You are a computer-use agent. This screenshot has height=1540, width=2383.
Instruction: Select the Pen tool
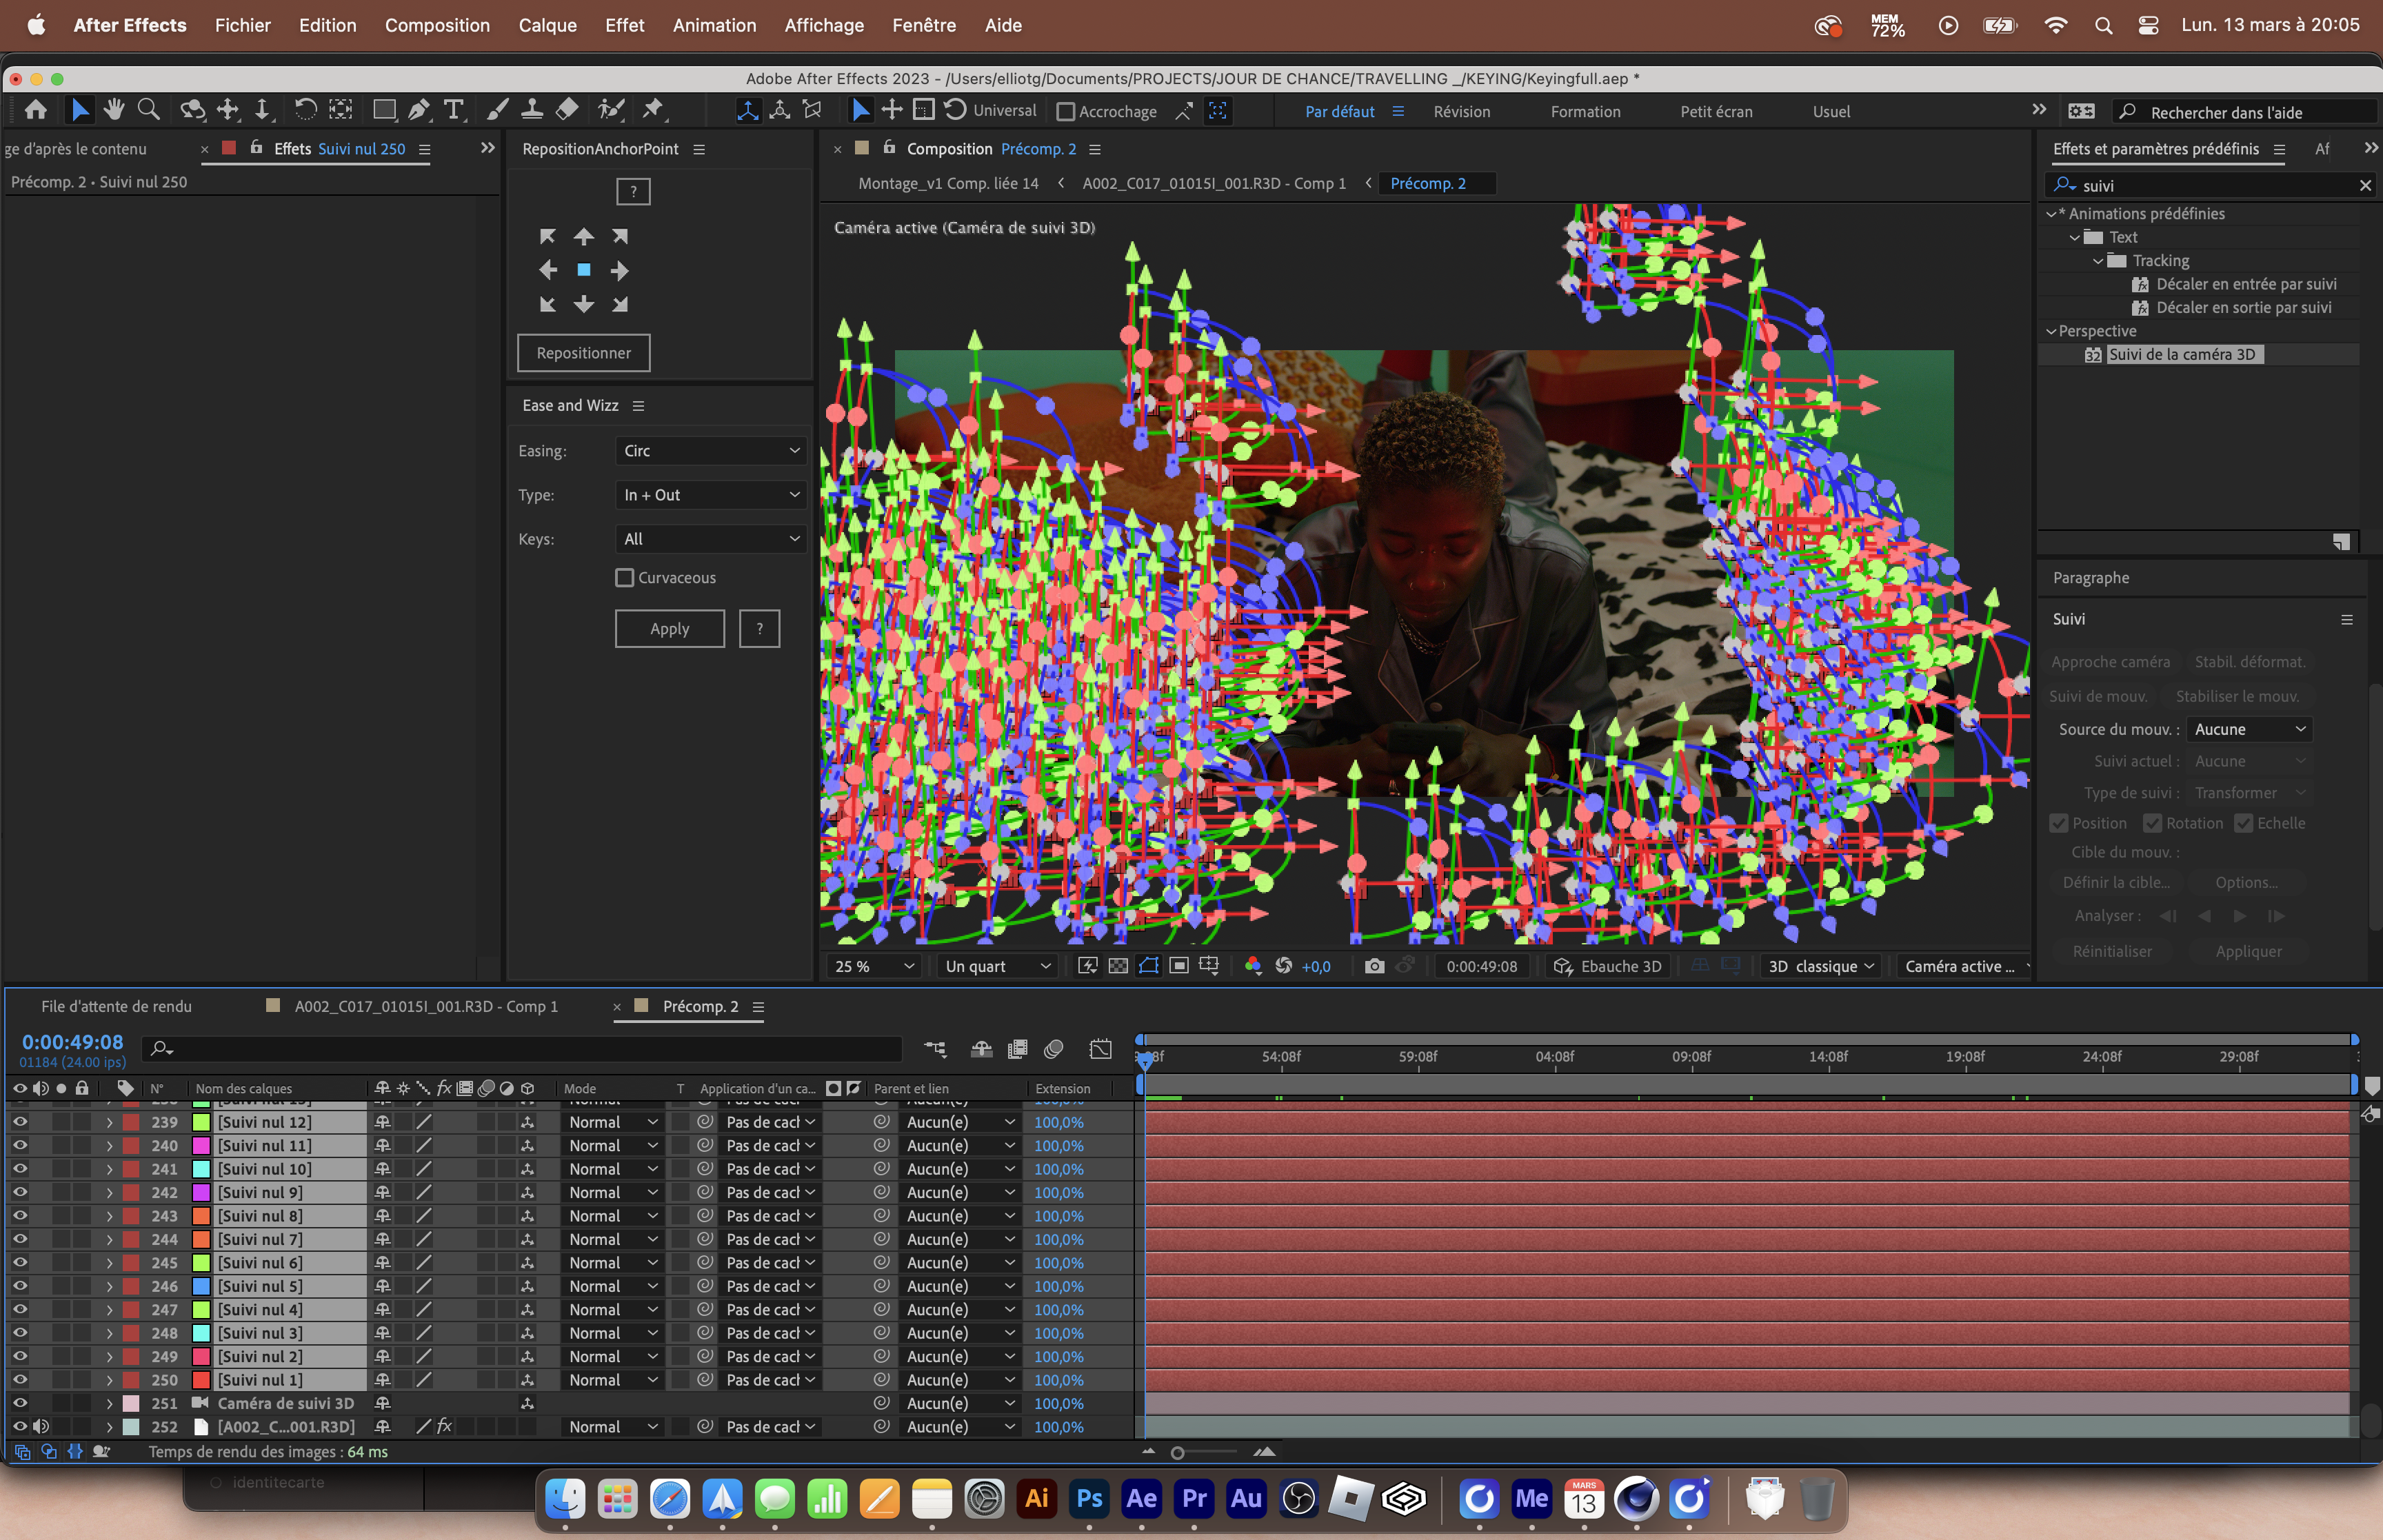pos(419,110)
